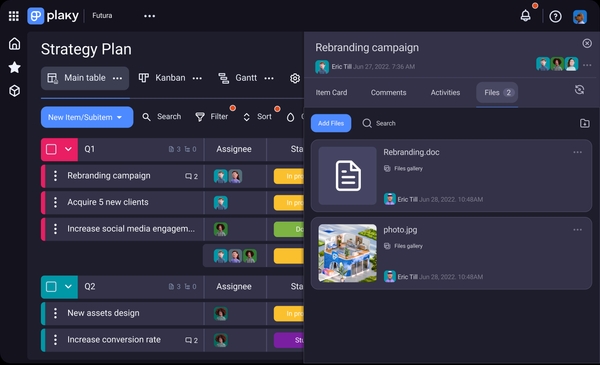Click the New Item/Subitem button label
This screenshot has height=365, width=600.
pos(80,117)
